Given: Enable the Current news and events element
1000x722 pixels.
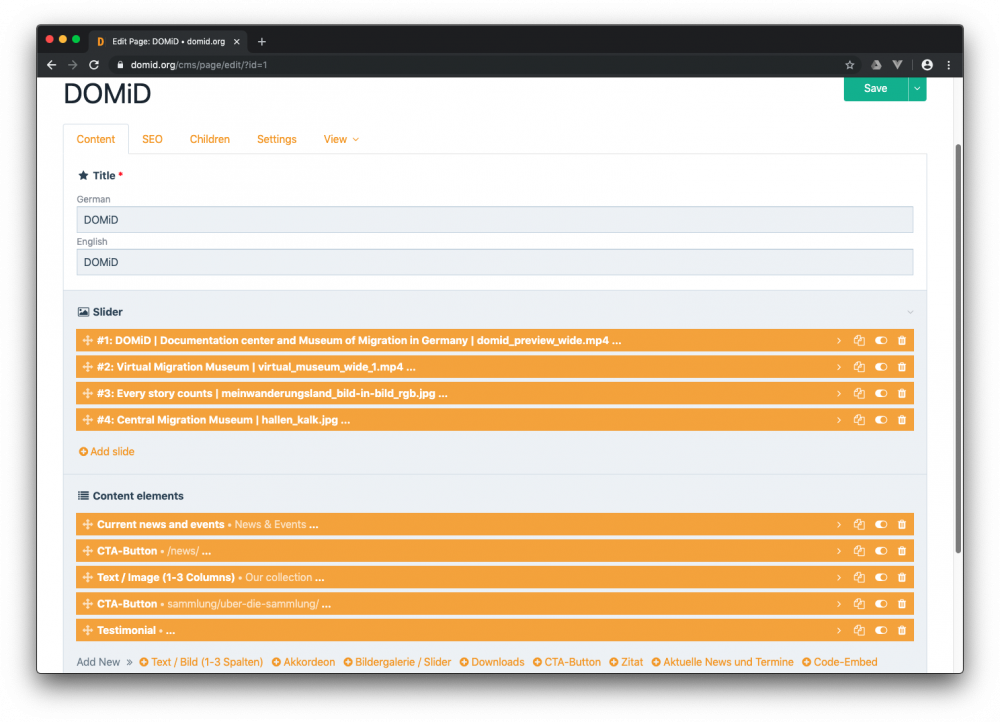Looking at the screenshot, I should [881, 524].
